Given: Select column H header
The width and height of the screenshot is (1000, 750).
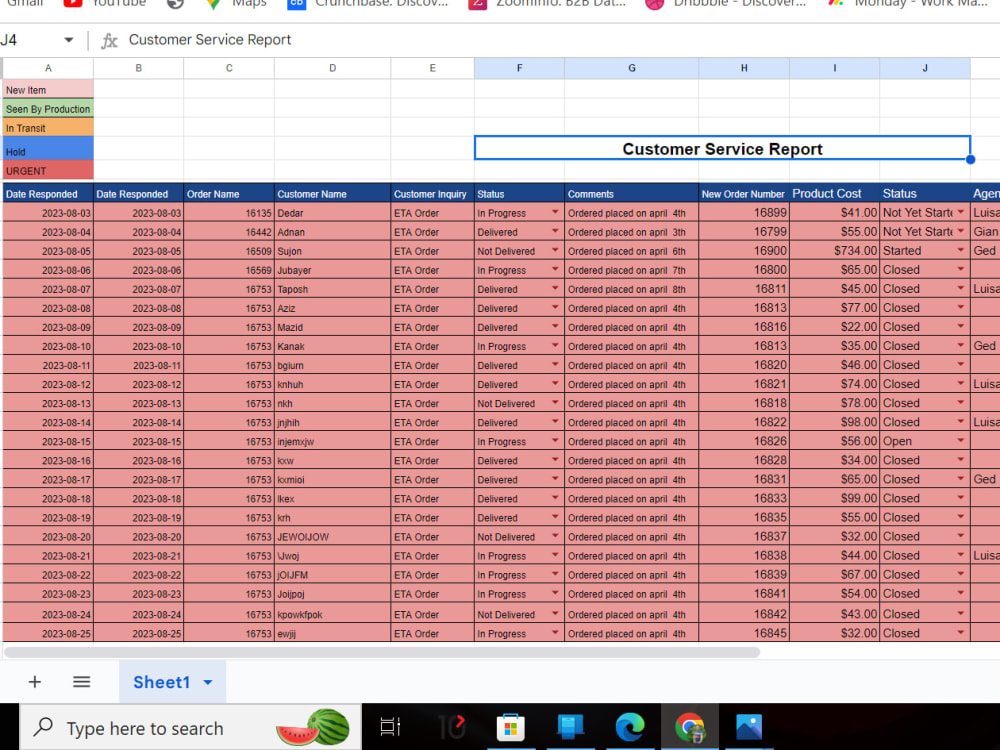Looking at the screenshot, I should tap(744, 68).
